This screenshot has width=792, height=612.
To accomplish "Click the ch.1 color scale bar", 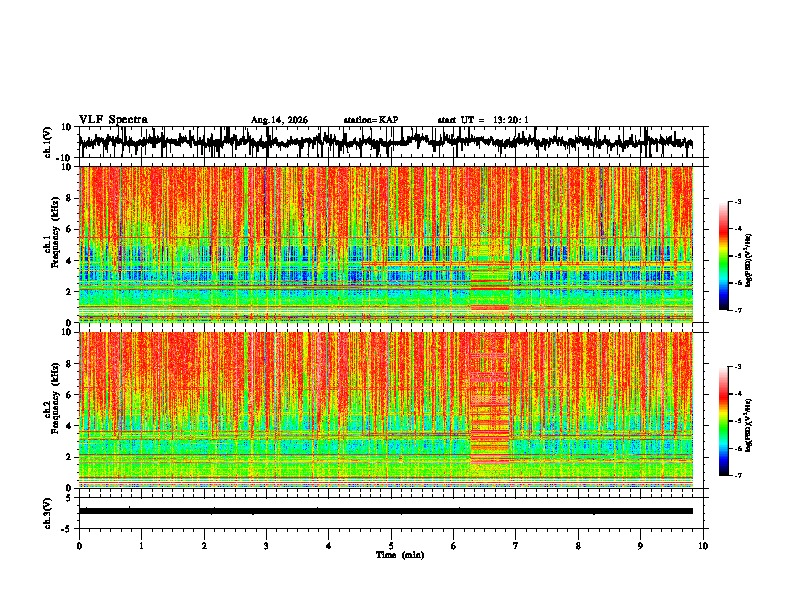I will tap(723, 256).
